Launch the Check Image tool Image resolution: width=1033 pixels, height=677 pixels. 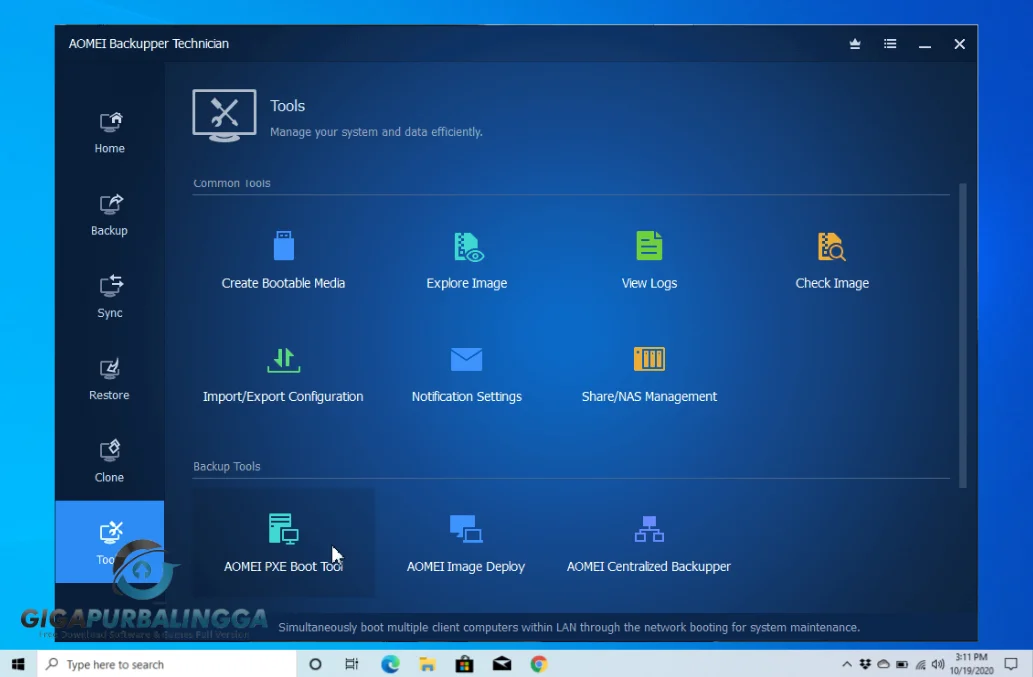point(831,260)
